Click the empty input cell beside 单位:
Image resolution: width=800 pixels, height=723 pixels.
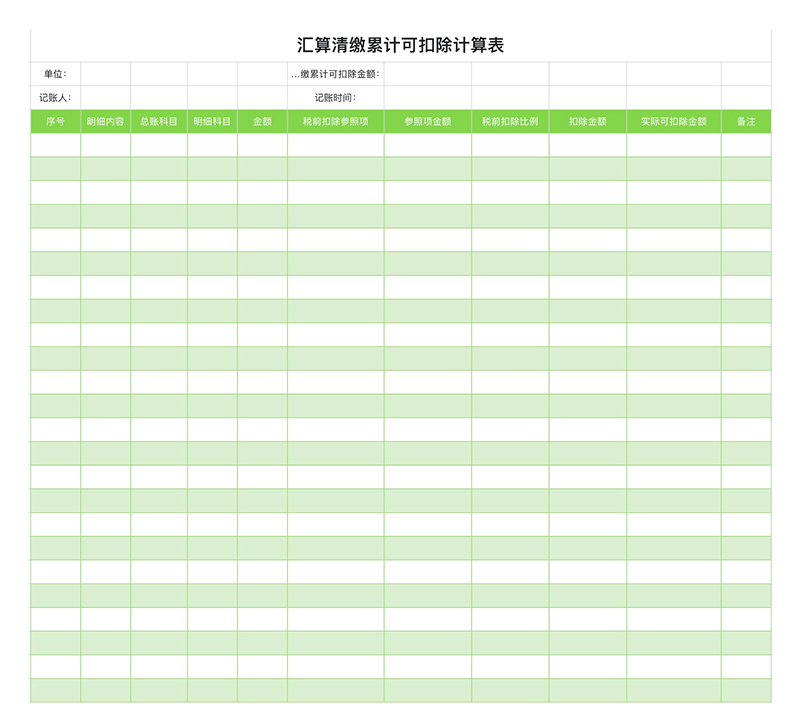(x=105, y=74)
